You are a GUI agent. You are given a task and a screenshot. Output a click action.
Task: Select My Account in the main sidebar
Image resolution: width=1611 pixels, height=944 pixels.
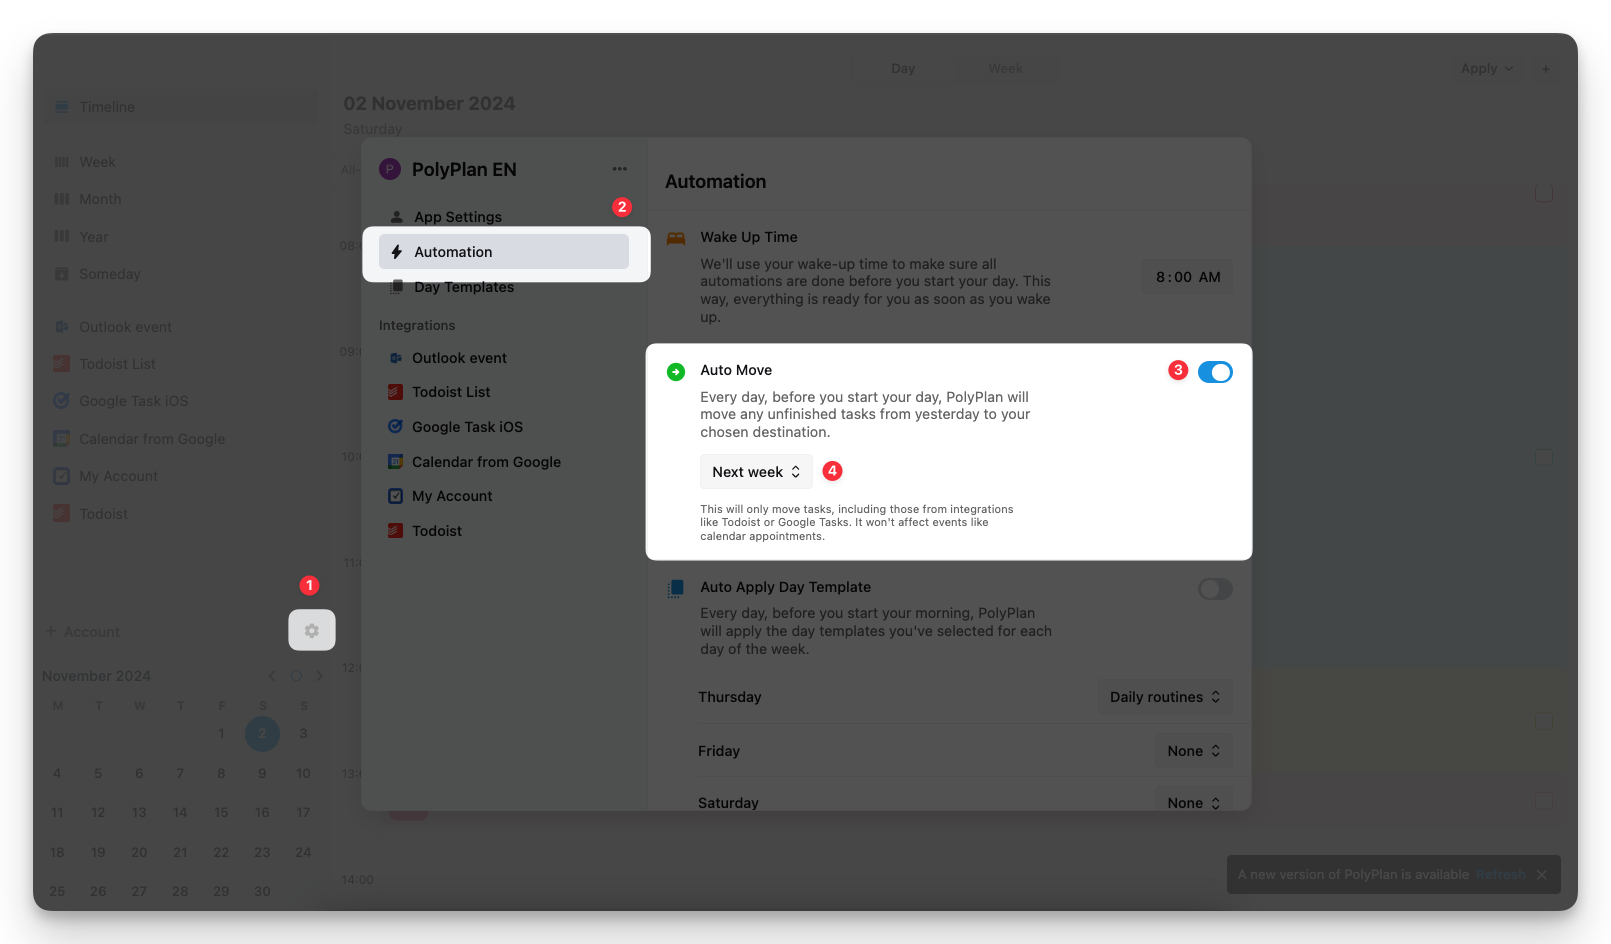[x=181, y=476]
